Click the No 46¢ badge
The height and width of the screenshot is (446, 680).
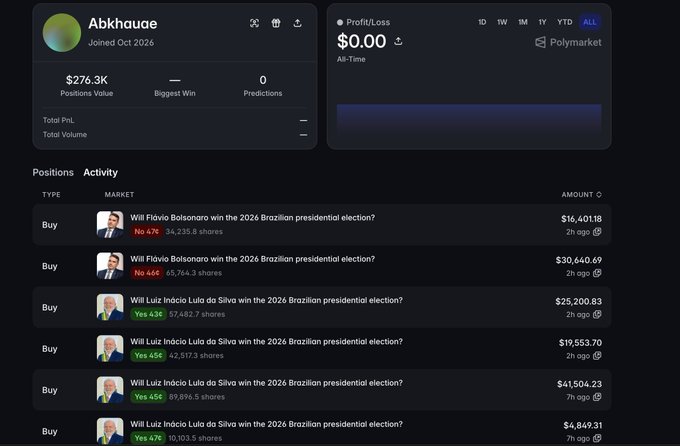pyautogui.click(x=147, y=273)
